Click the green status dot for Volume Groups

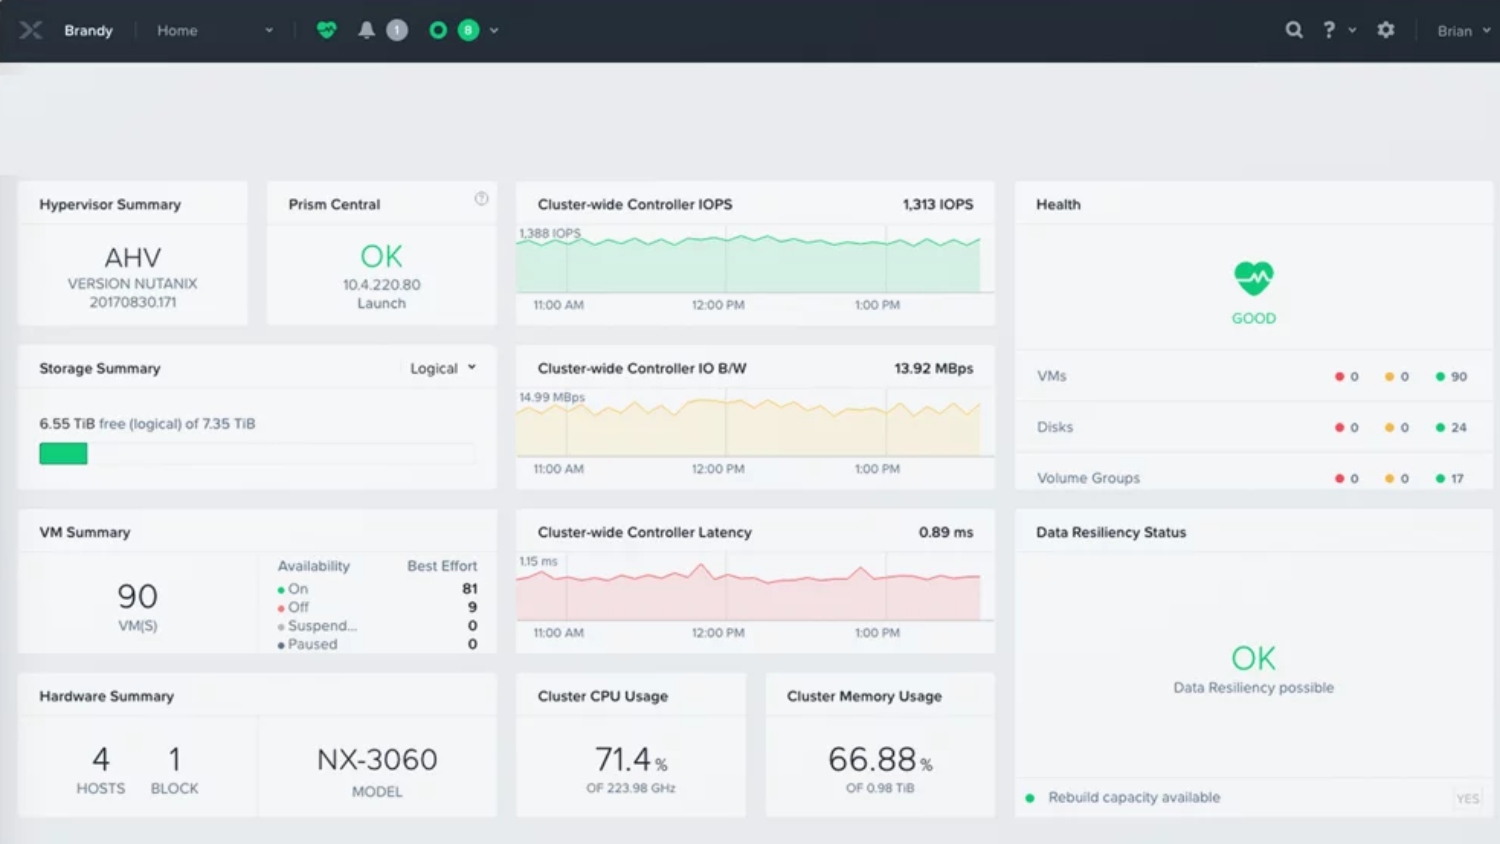coord(1440,478)
